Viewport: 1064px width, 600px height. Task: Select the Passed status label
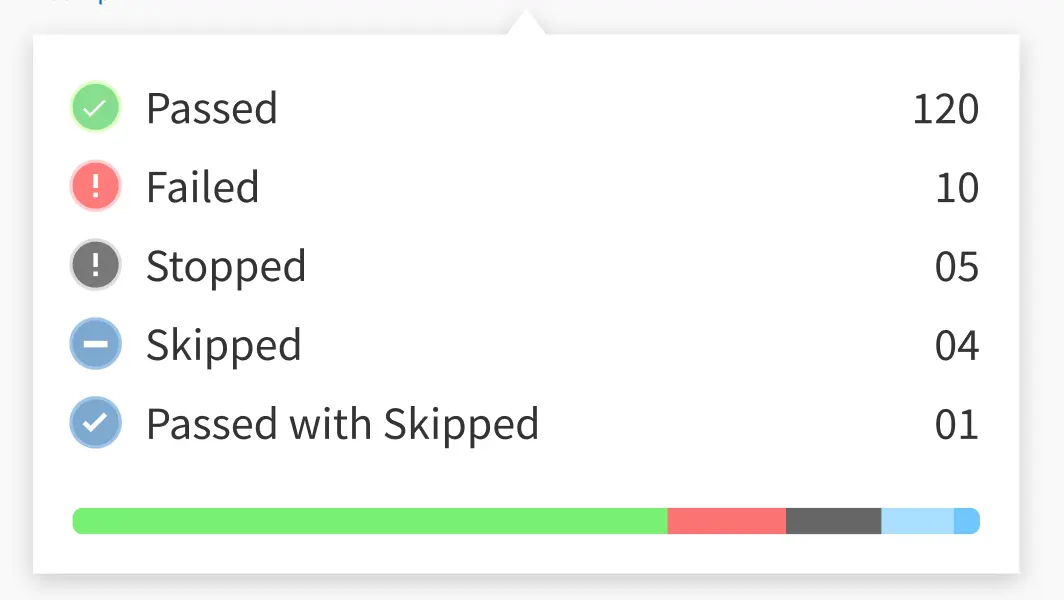(x=211, y=108)
